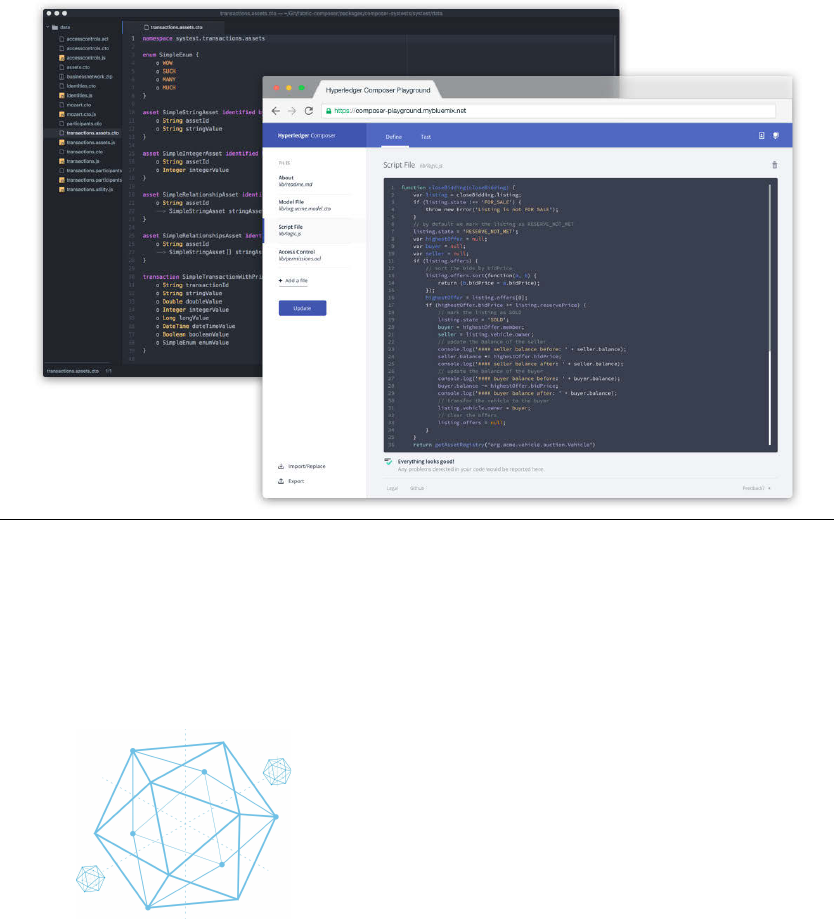
Task: Open the Legal footer link
Action: point(392,488)
